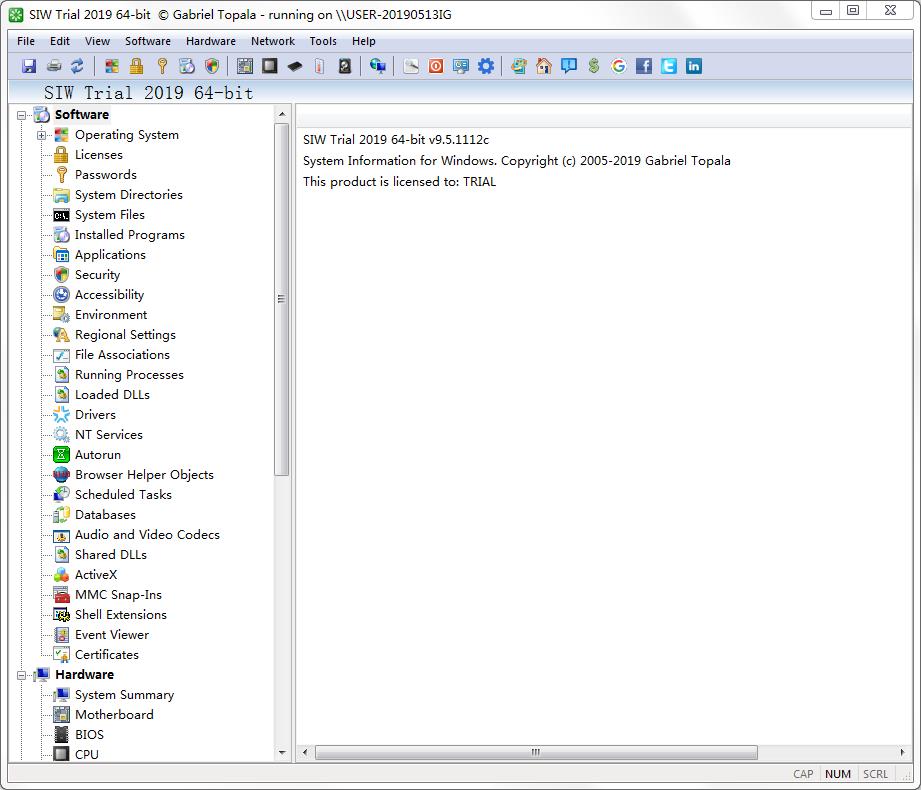Expand the Operating System tree node
921x790 pixels.
[x=42, y=135]
